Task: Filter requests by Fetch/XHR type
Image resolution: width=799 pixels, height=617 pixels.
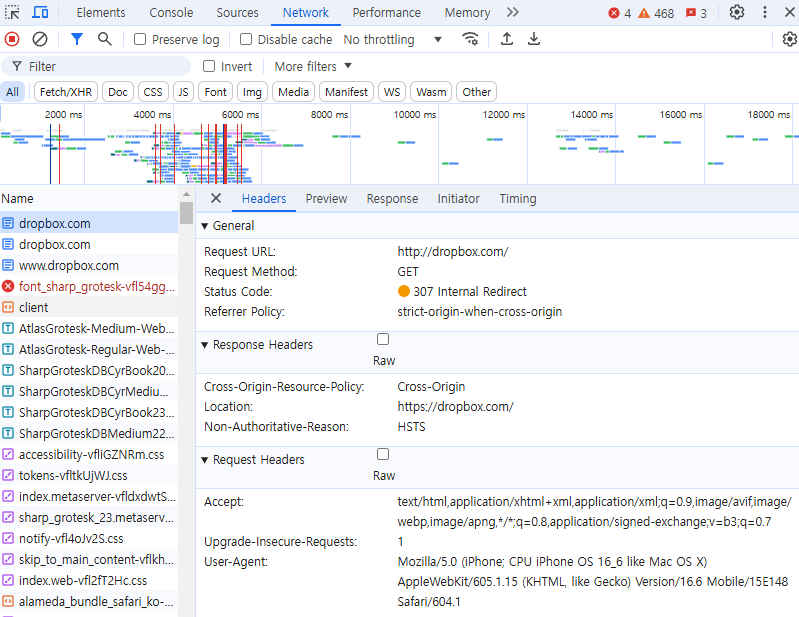Action: [x=66, y=92]
